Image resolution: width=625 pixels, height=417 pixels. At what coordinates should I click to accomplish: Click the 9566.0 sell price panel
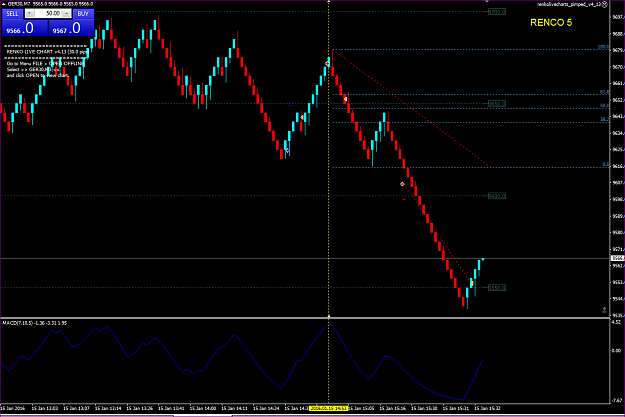25,28
